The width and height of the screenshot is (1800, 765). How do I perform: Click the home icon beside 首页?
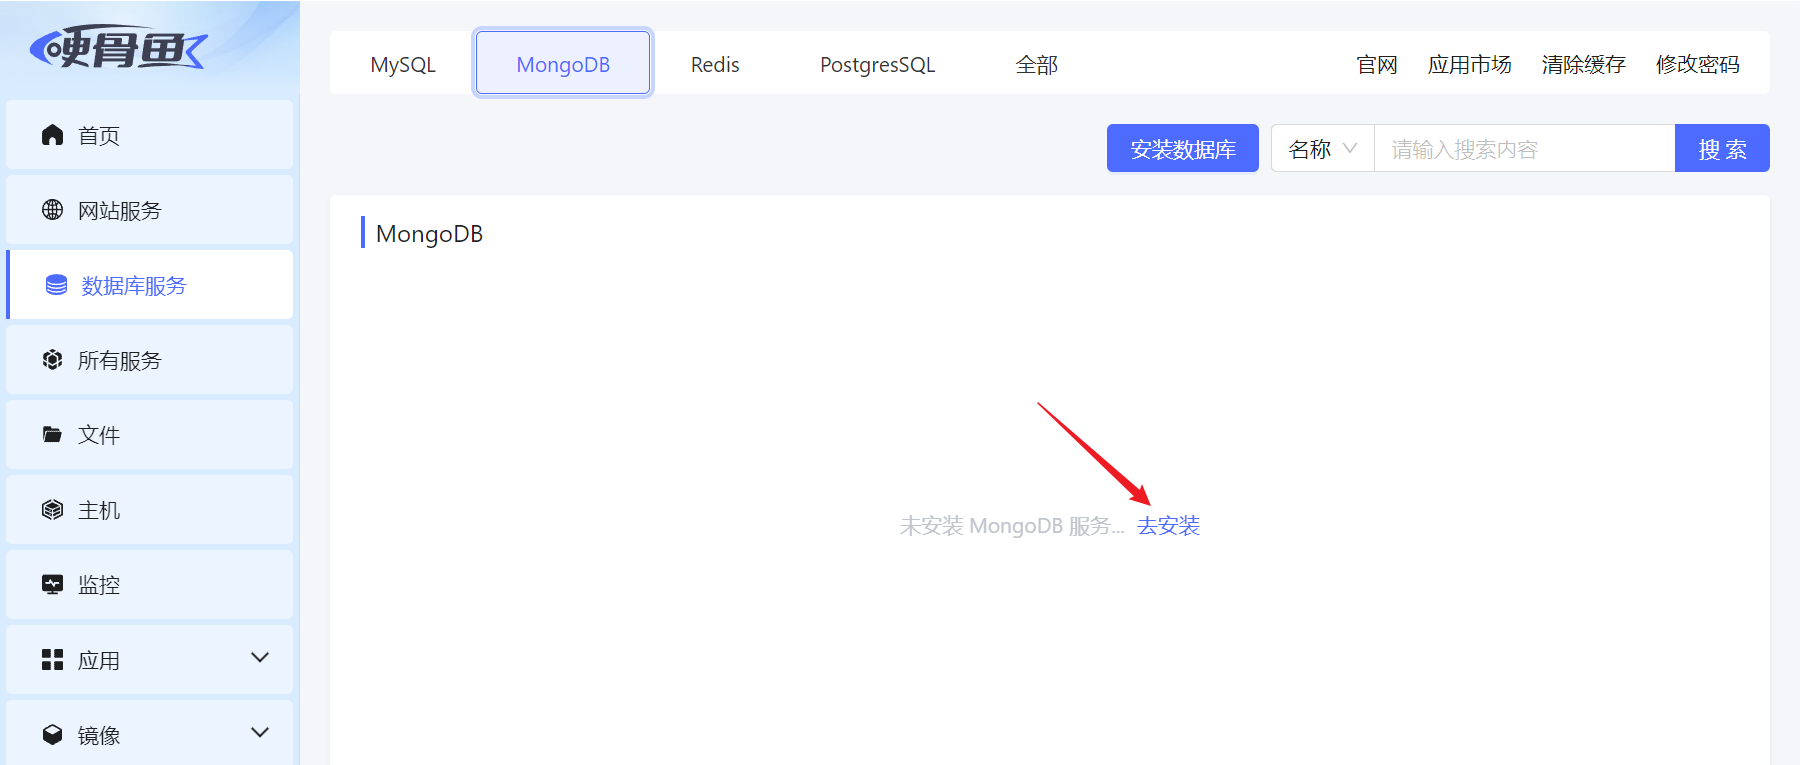click(53, 135)
